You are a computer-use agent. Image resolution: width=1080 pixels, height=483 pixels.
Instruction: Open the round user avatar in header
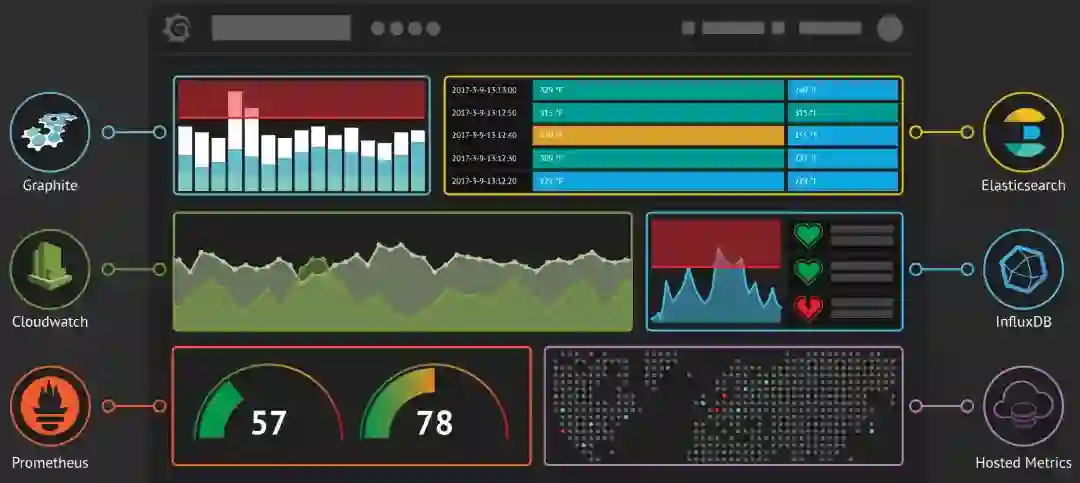click(889, 28)
